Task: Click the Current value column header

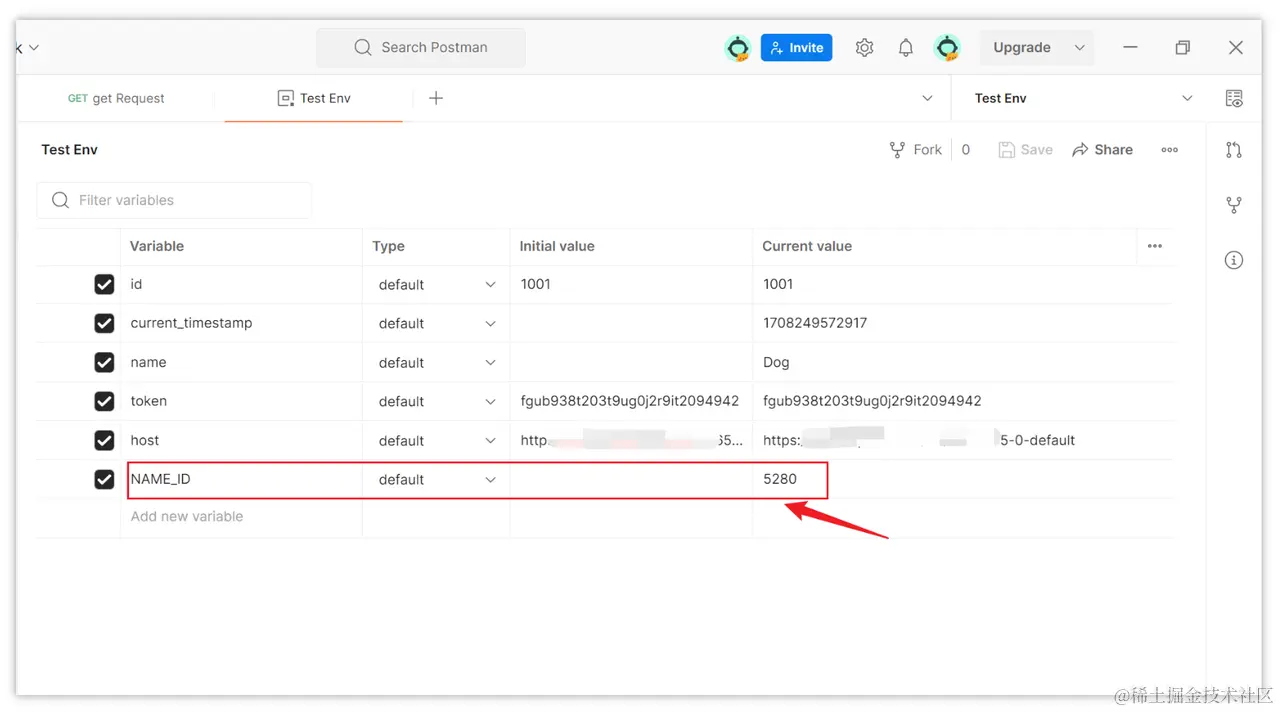Action: pos(807,246)
